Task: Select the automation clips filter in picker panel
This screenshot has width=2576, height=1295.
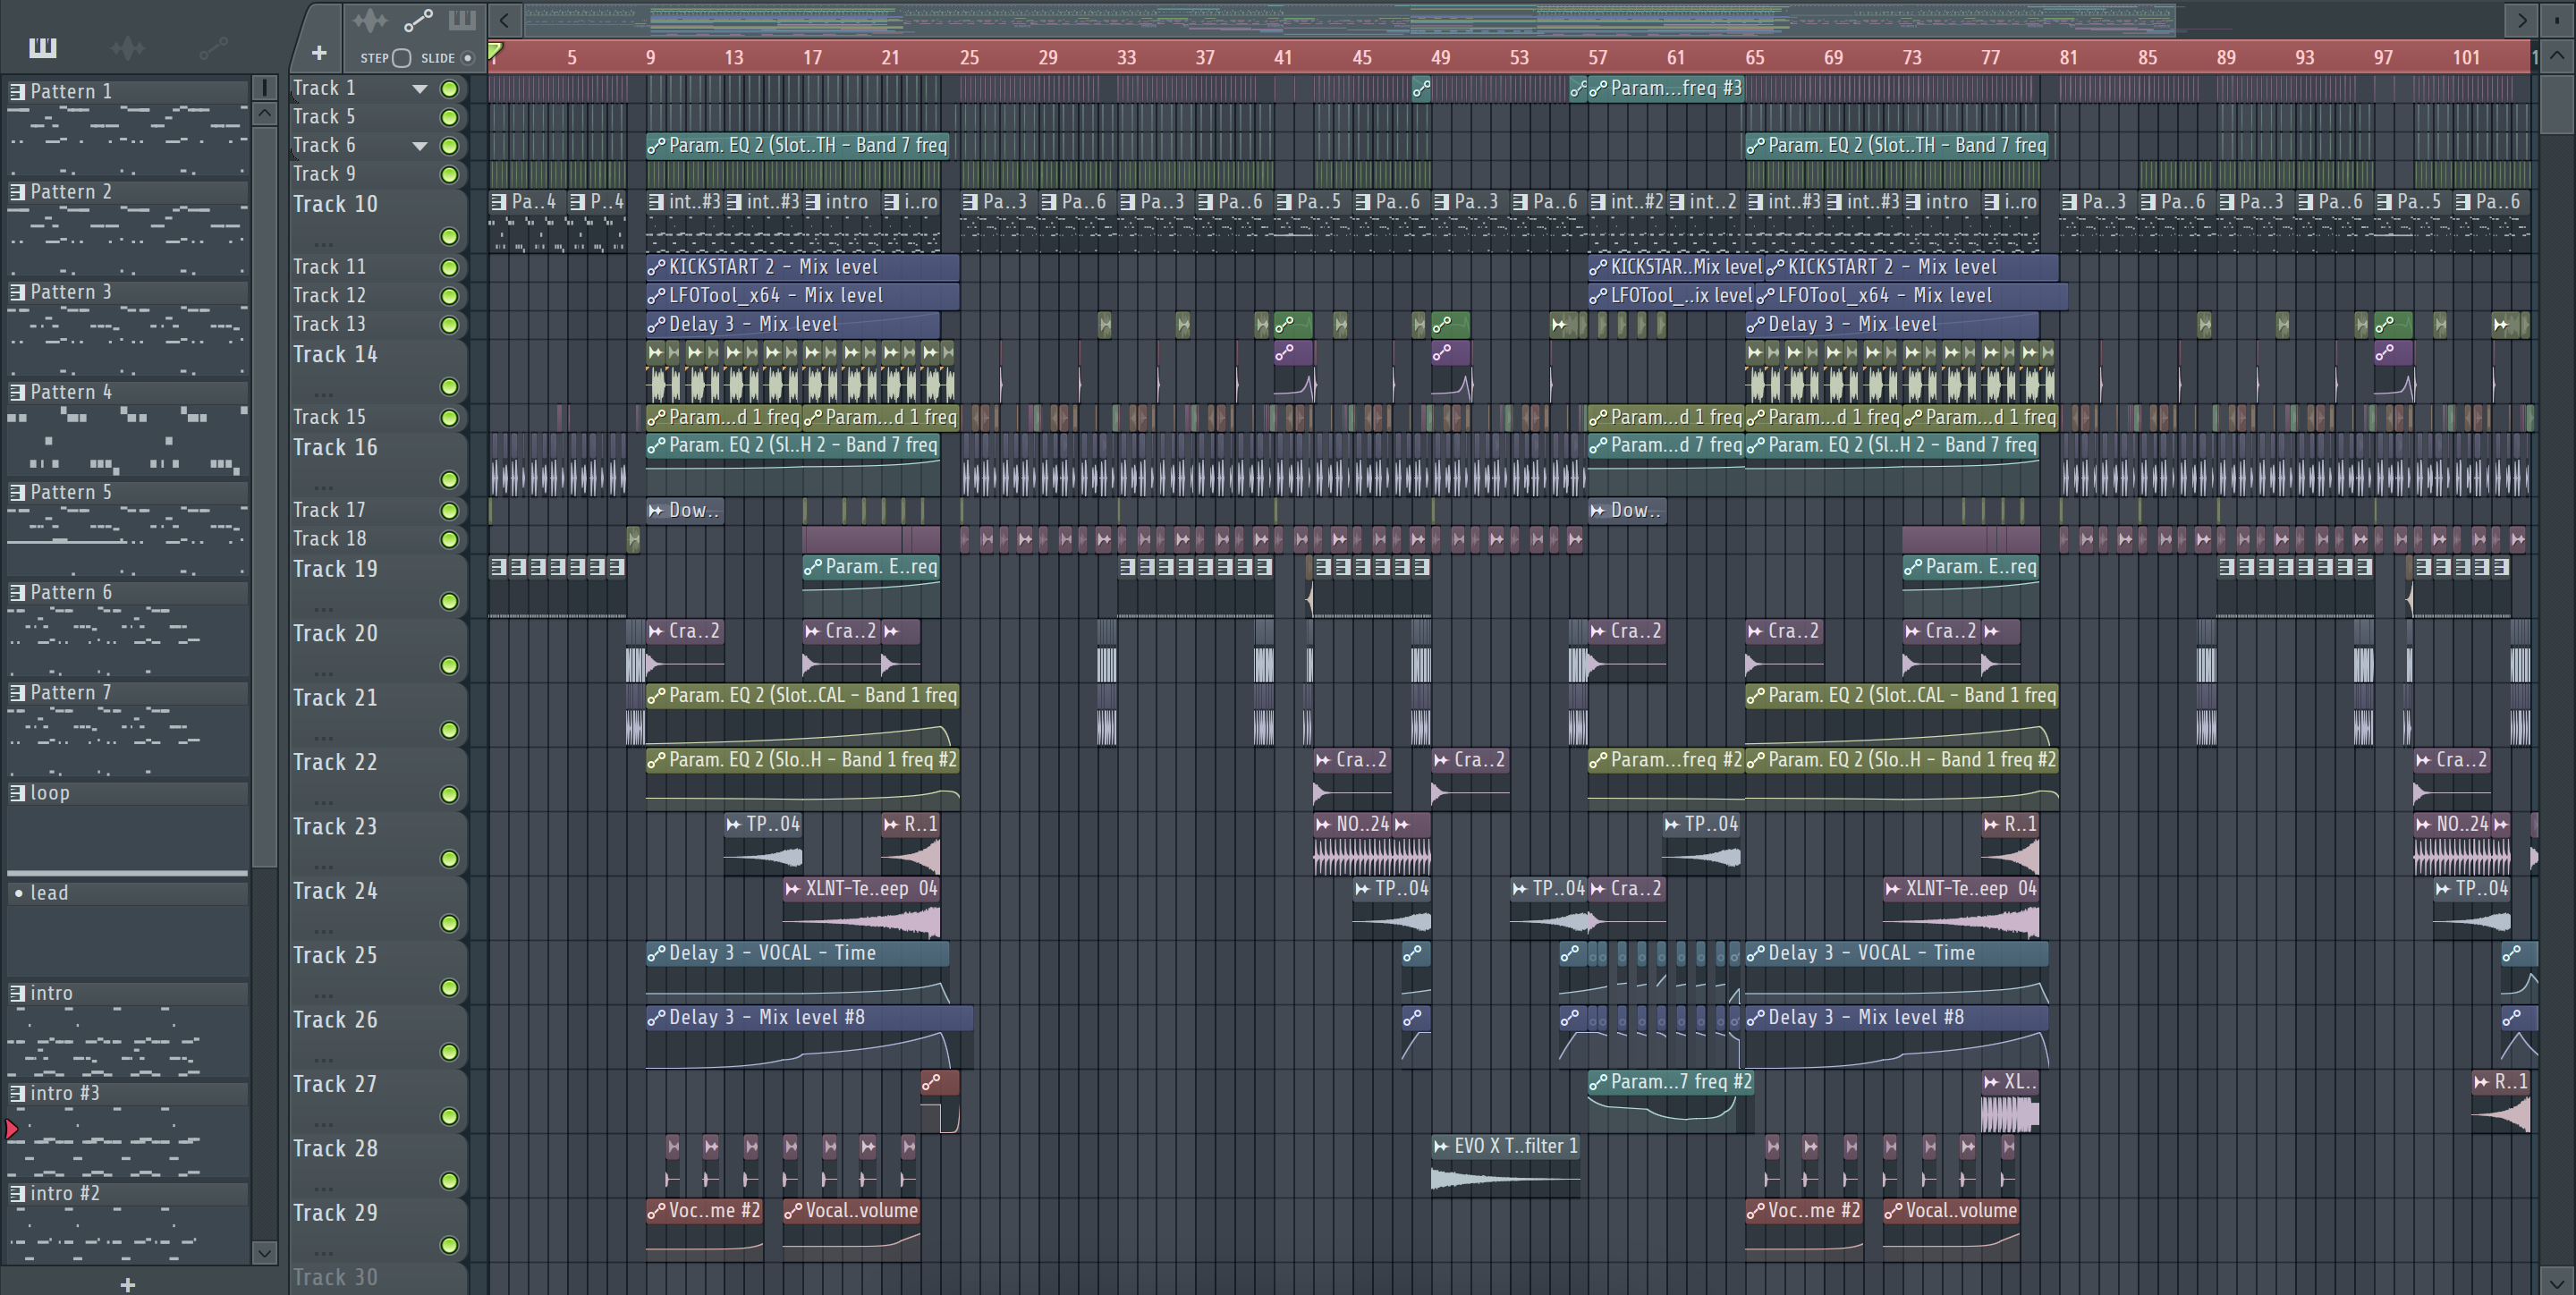Action: 213,47
